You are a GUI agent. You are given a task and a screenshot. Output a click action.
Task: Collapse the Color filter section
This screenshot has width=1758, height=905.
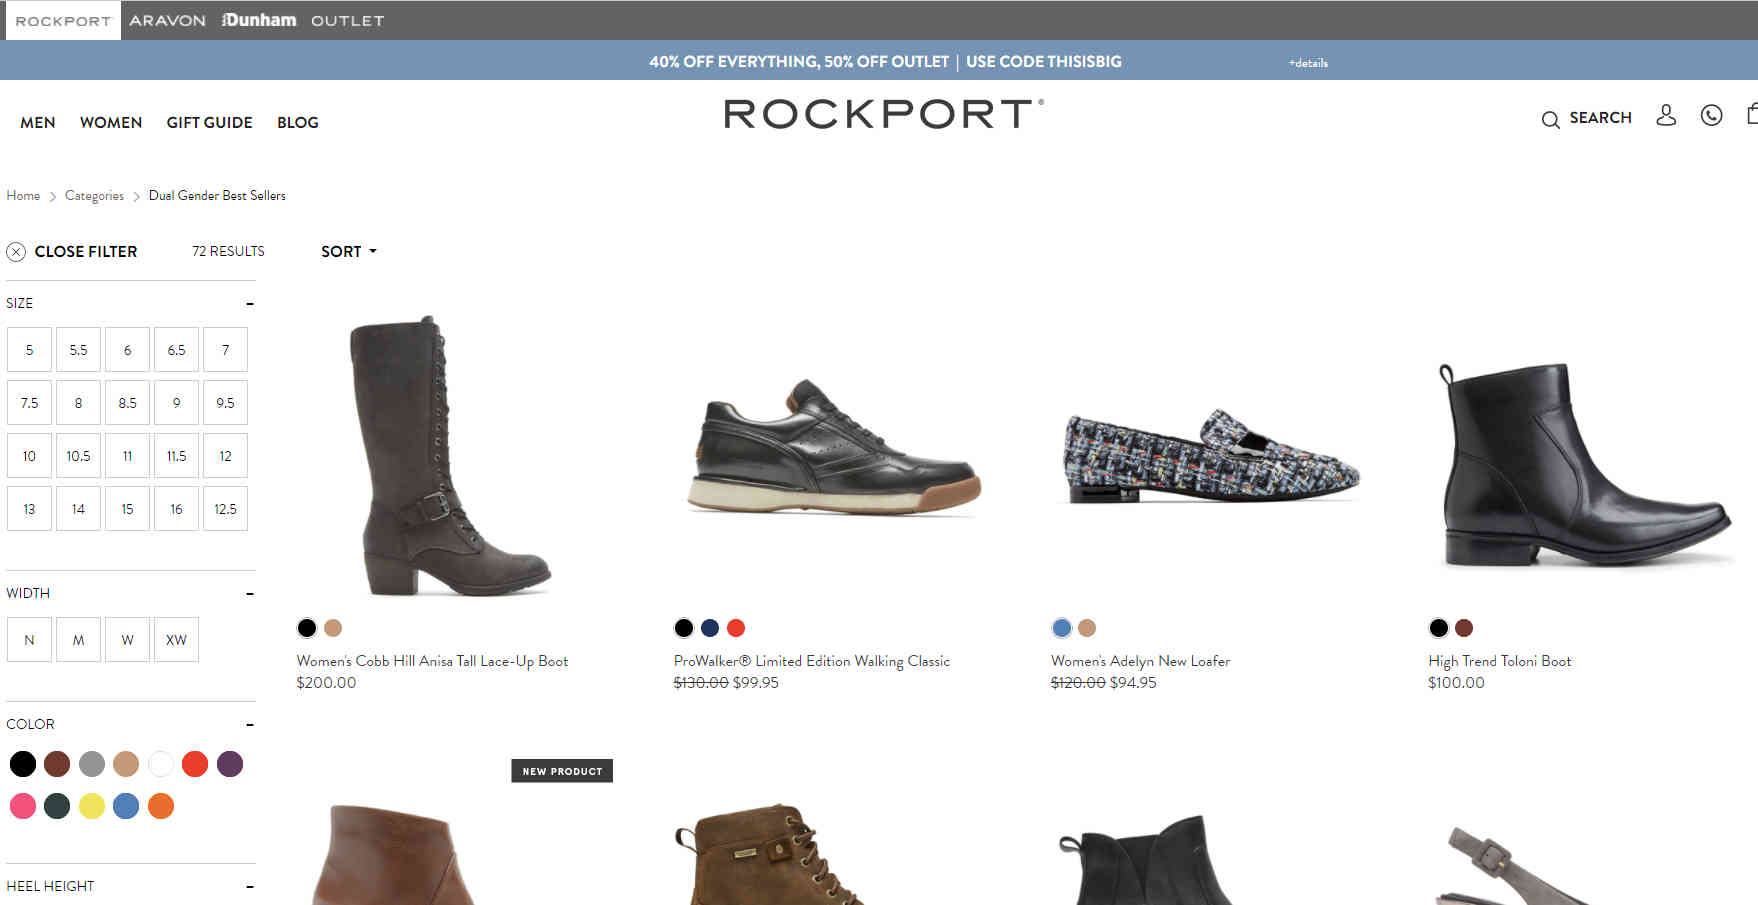click(250, 724)
